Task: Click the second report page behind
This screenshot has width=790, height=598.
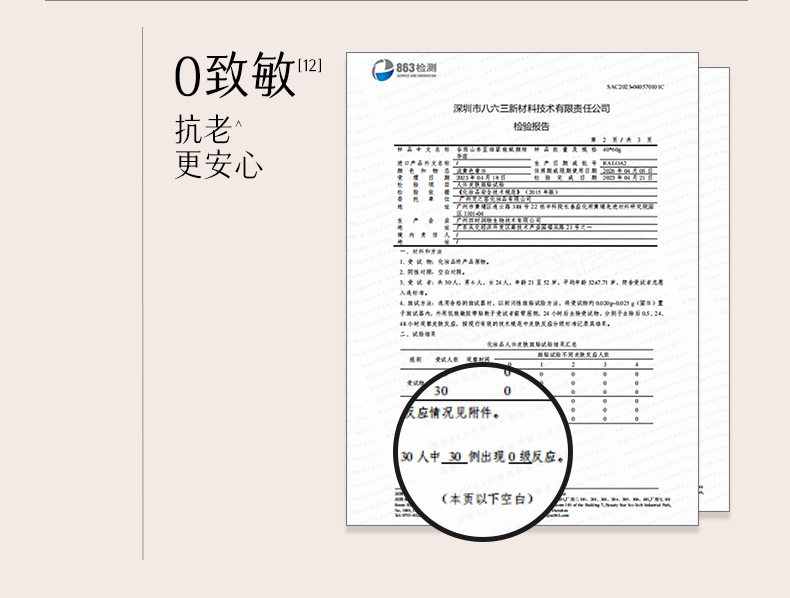Action: (714, 290)
